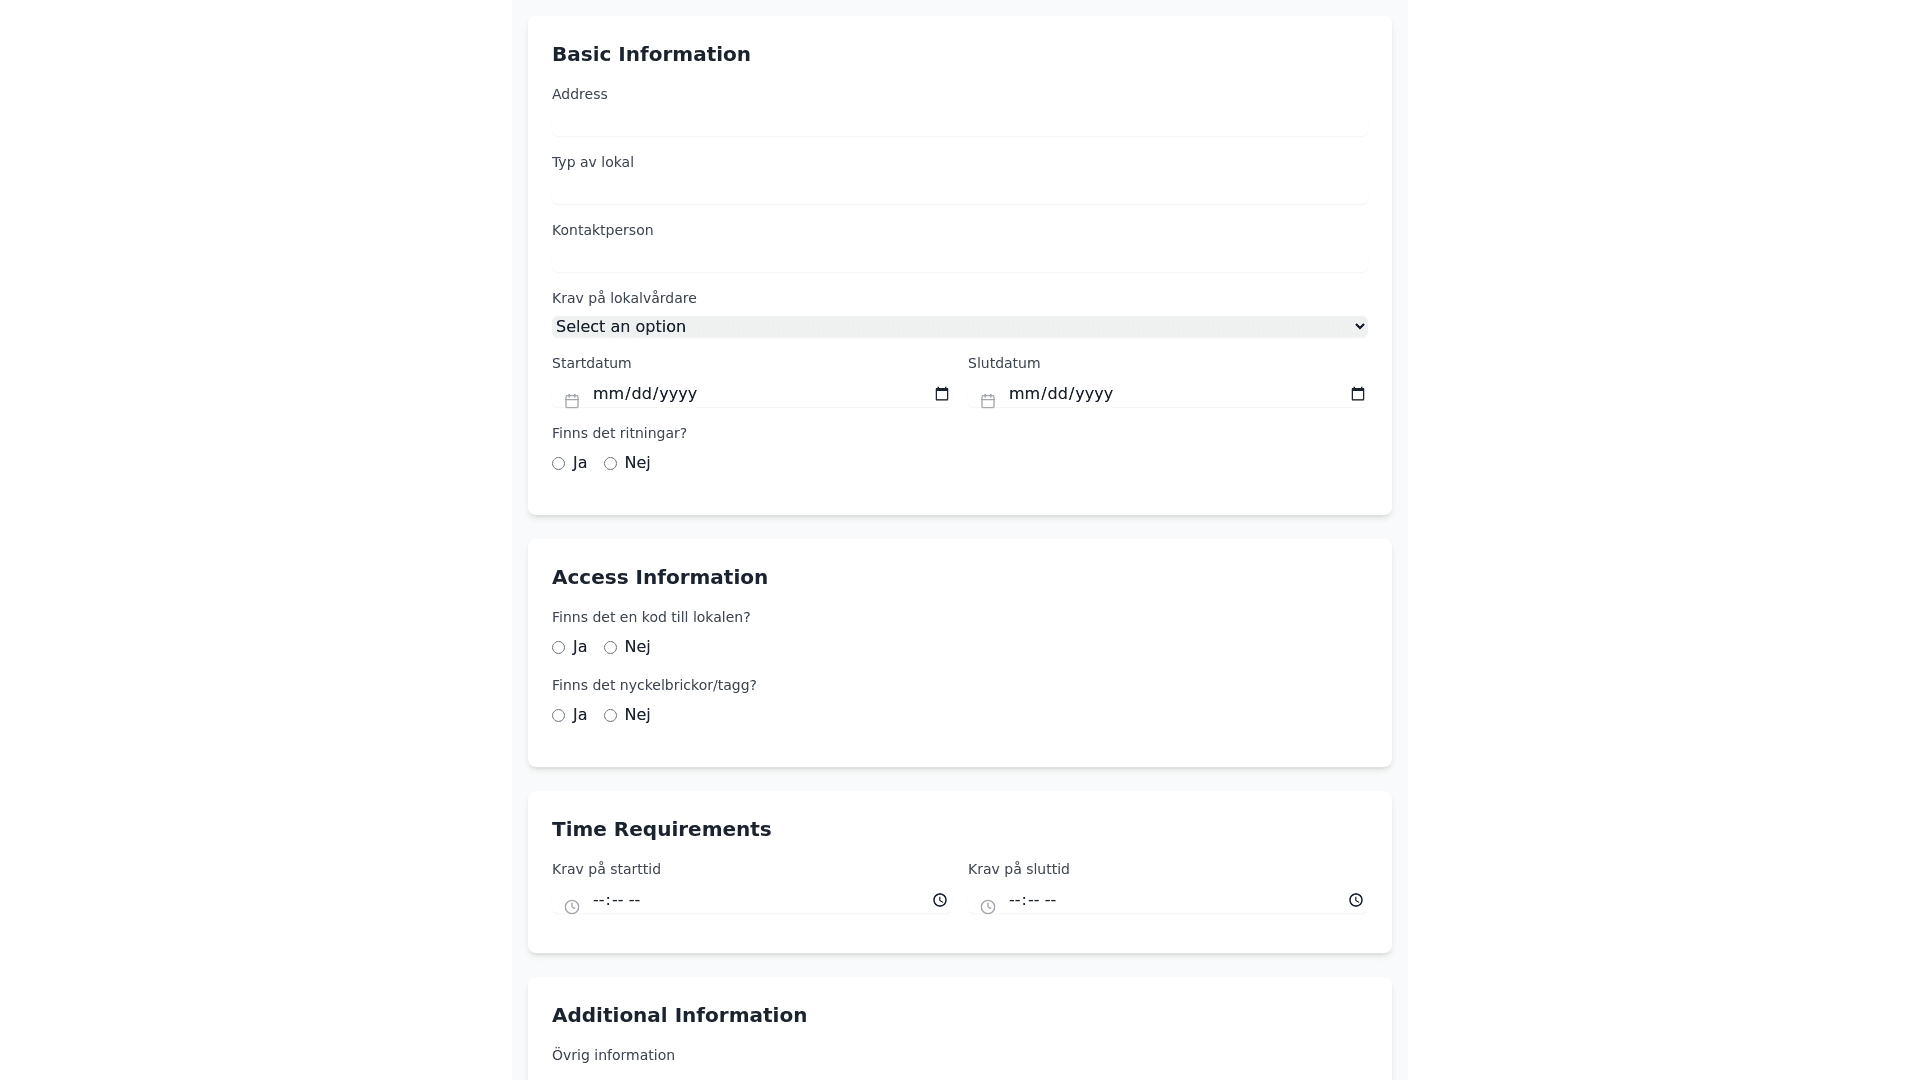Select Ja for nyckelbrickor/tagg
Image resolution: width=1920 pixels, height=1080 pixels.
(x=559, y=716)
